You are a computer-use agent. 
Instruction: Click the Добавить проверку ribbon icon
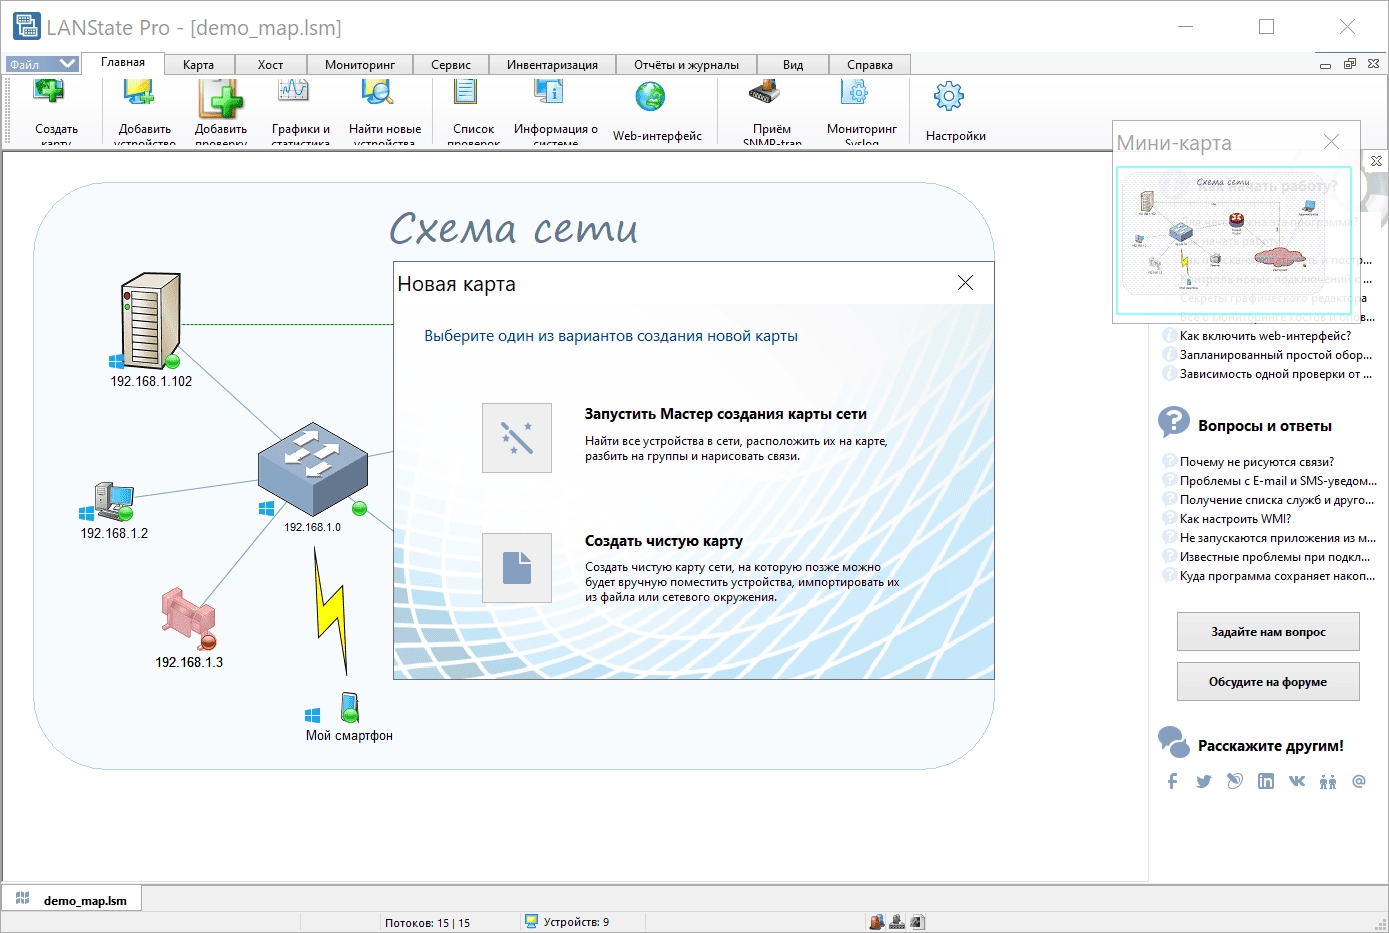220,98
